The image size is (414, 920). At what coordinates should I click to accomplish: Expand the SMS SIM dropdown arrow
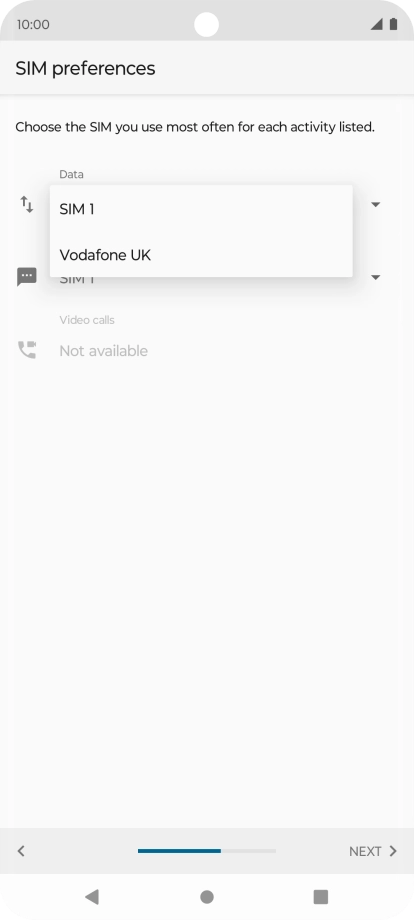(x=376, y=277)
